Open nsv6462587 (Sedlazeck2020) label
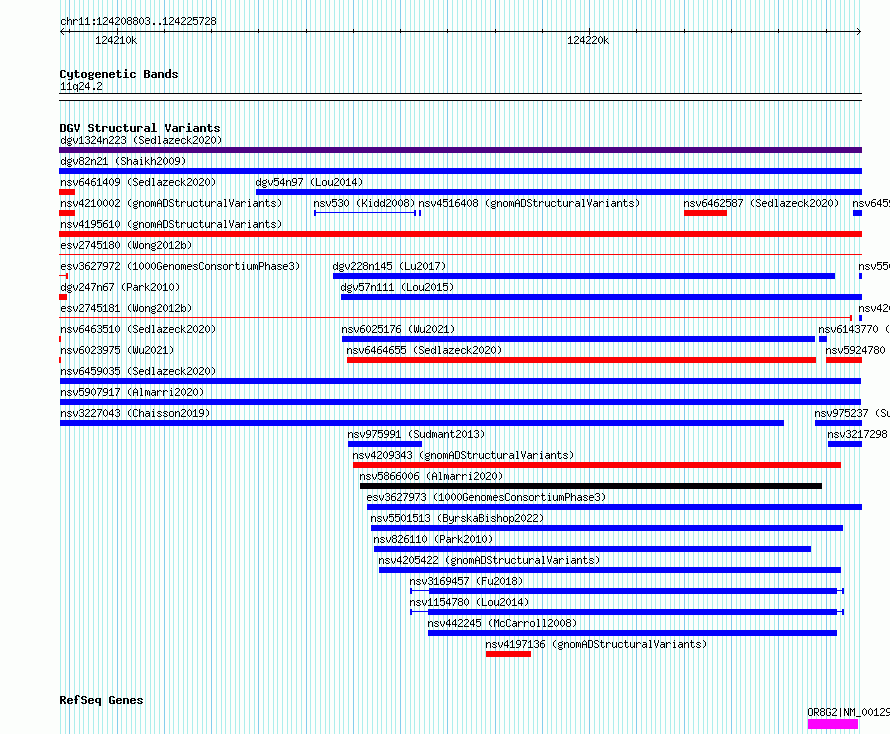890x734 pixels. point(761,203)
